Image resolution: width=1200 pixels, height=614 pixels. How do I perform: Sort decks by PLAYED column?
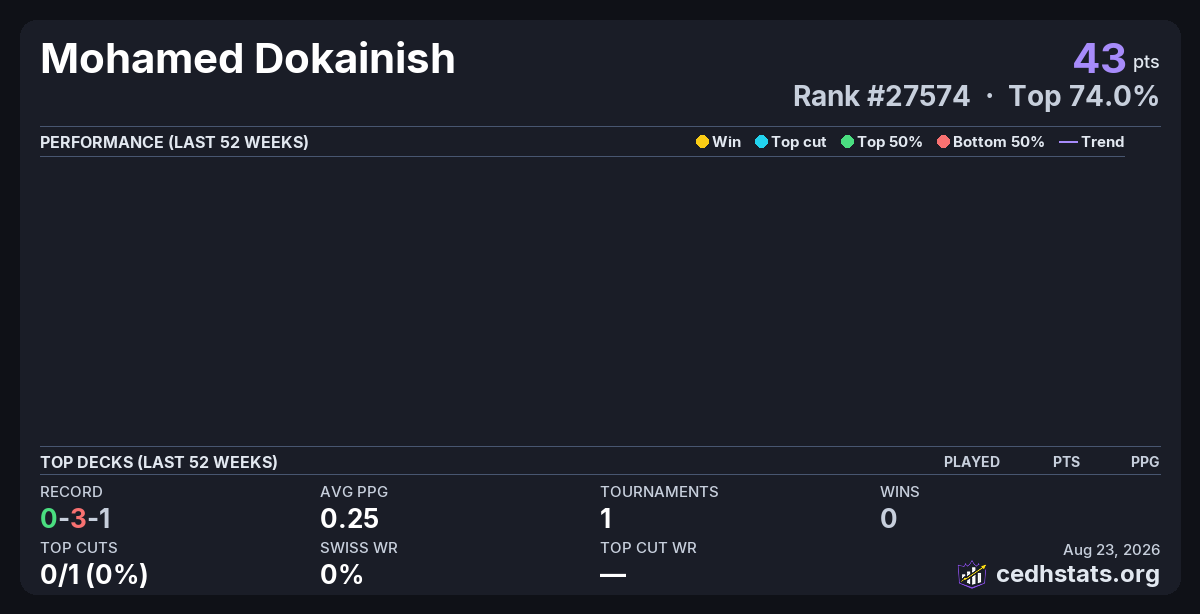coord(972,462)
